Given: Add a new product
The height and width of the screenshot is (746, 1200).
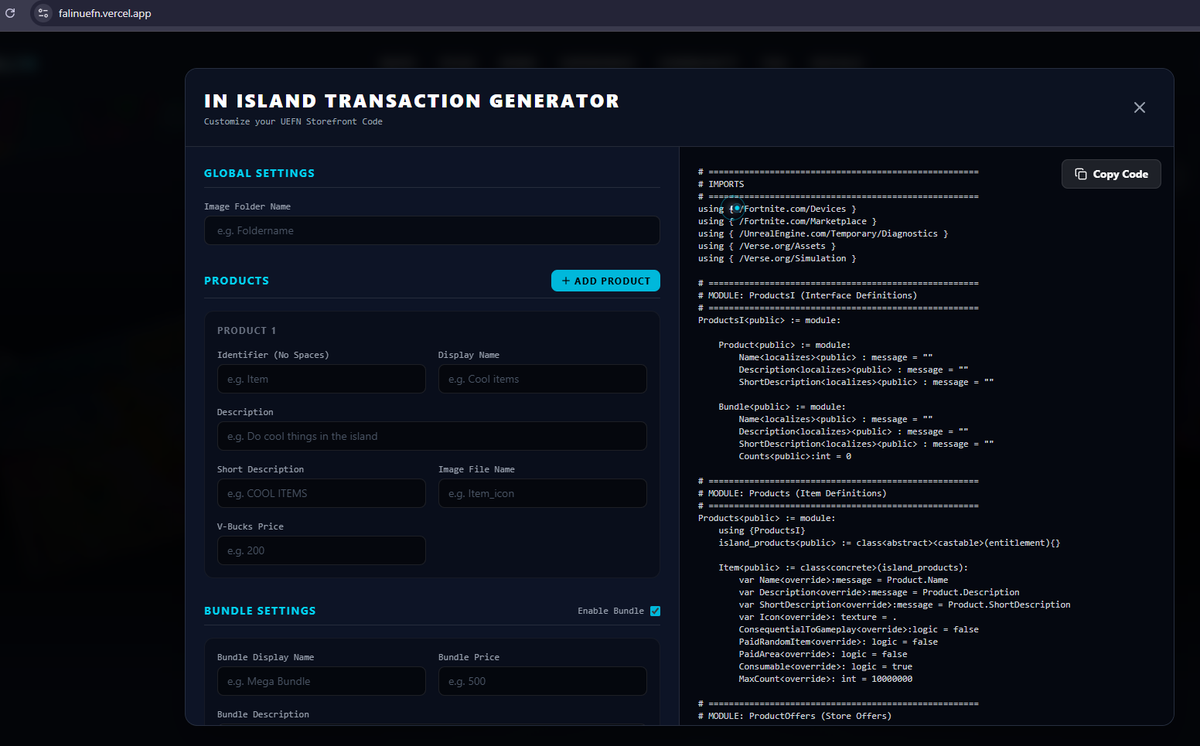Looking at the screenshot, I should click(606, 281).
